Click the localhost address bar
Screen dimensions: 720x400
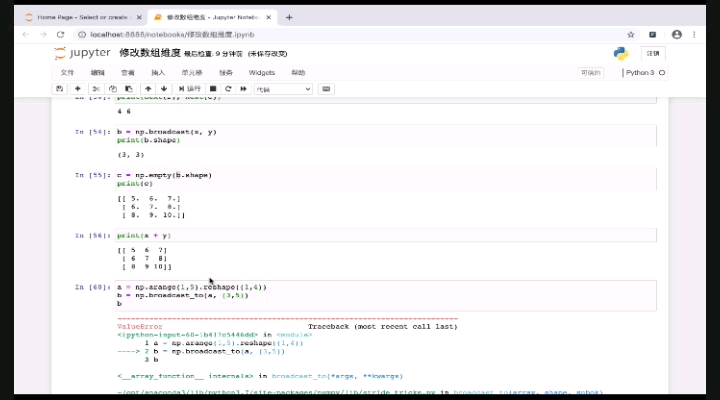click(x=349, y=34)
